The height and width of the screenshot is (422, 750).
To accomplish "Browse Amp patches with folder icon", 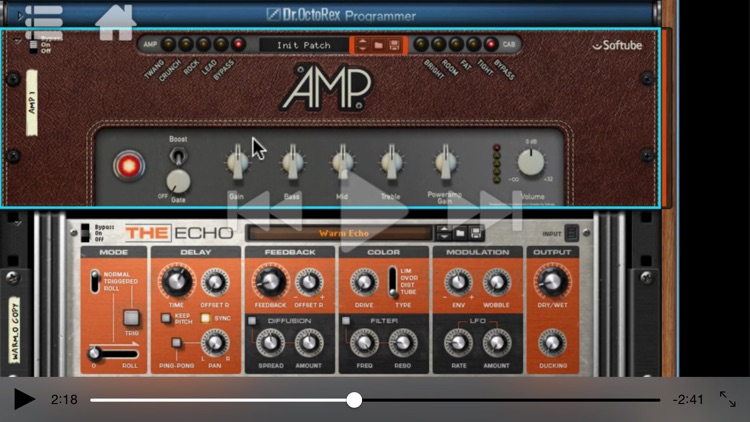I will click(x=378, y=45).
